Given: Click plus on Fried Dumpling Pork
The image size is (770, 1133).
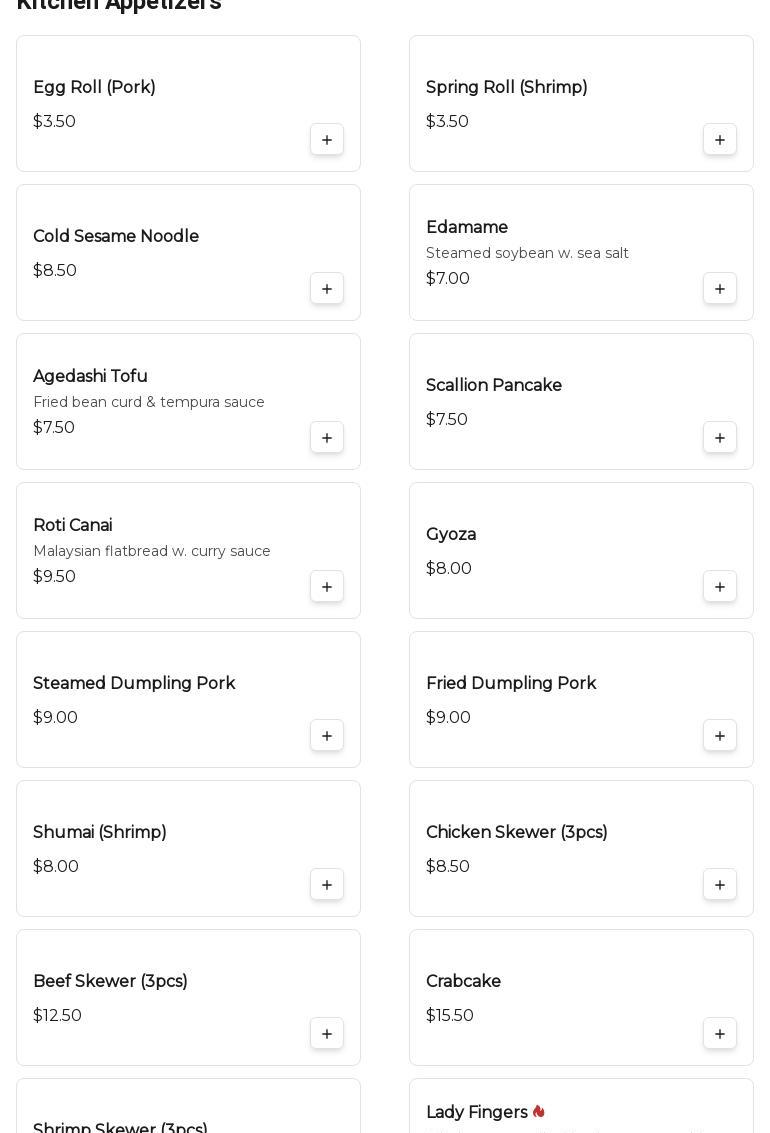Looking at the screenshot, I should (720, 736).
